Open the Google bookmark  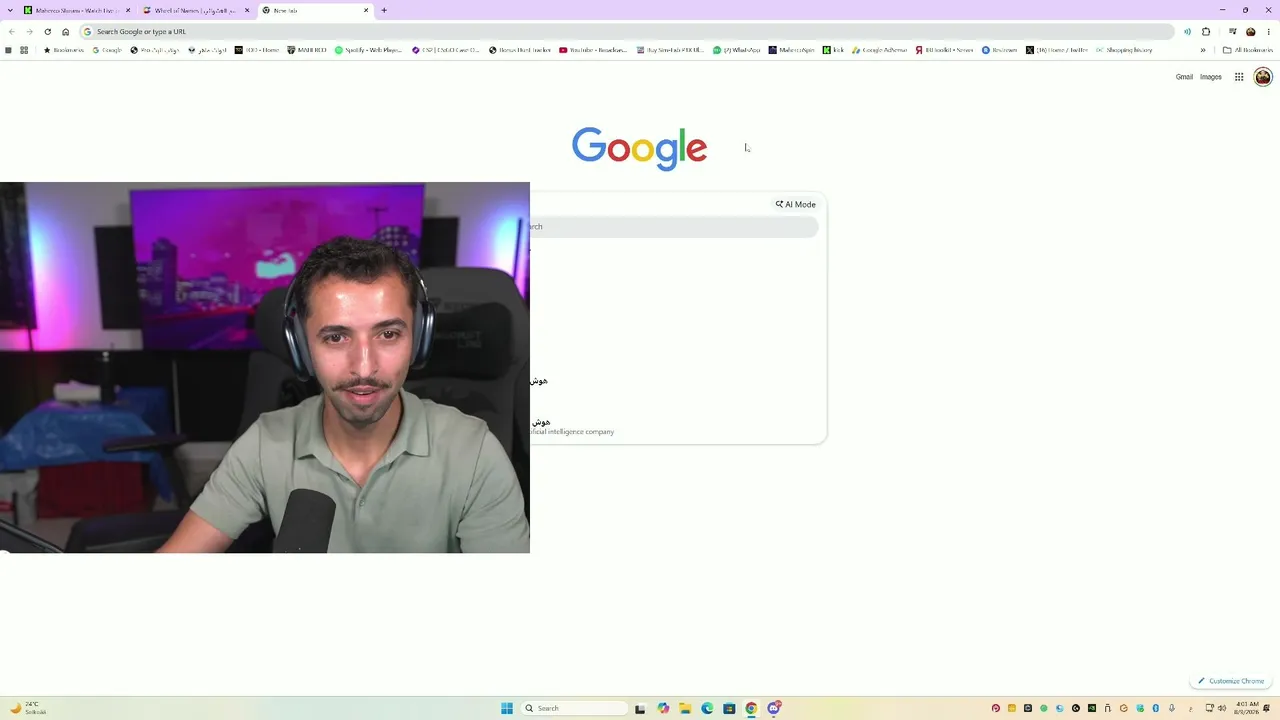click(x=107, y=50)
